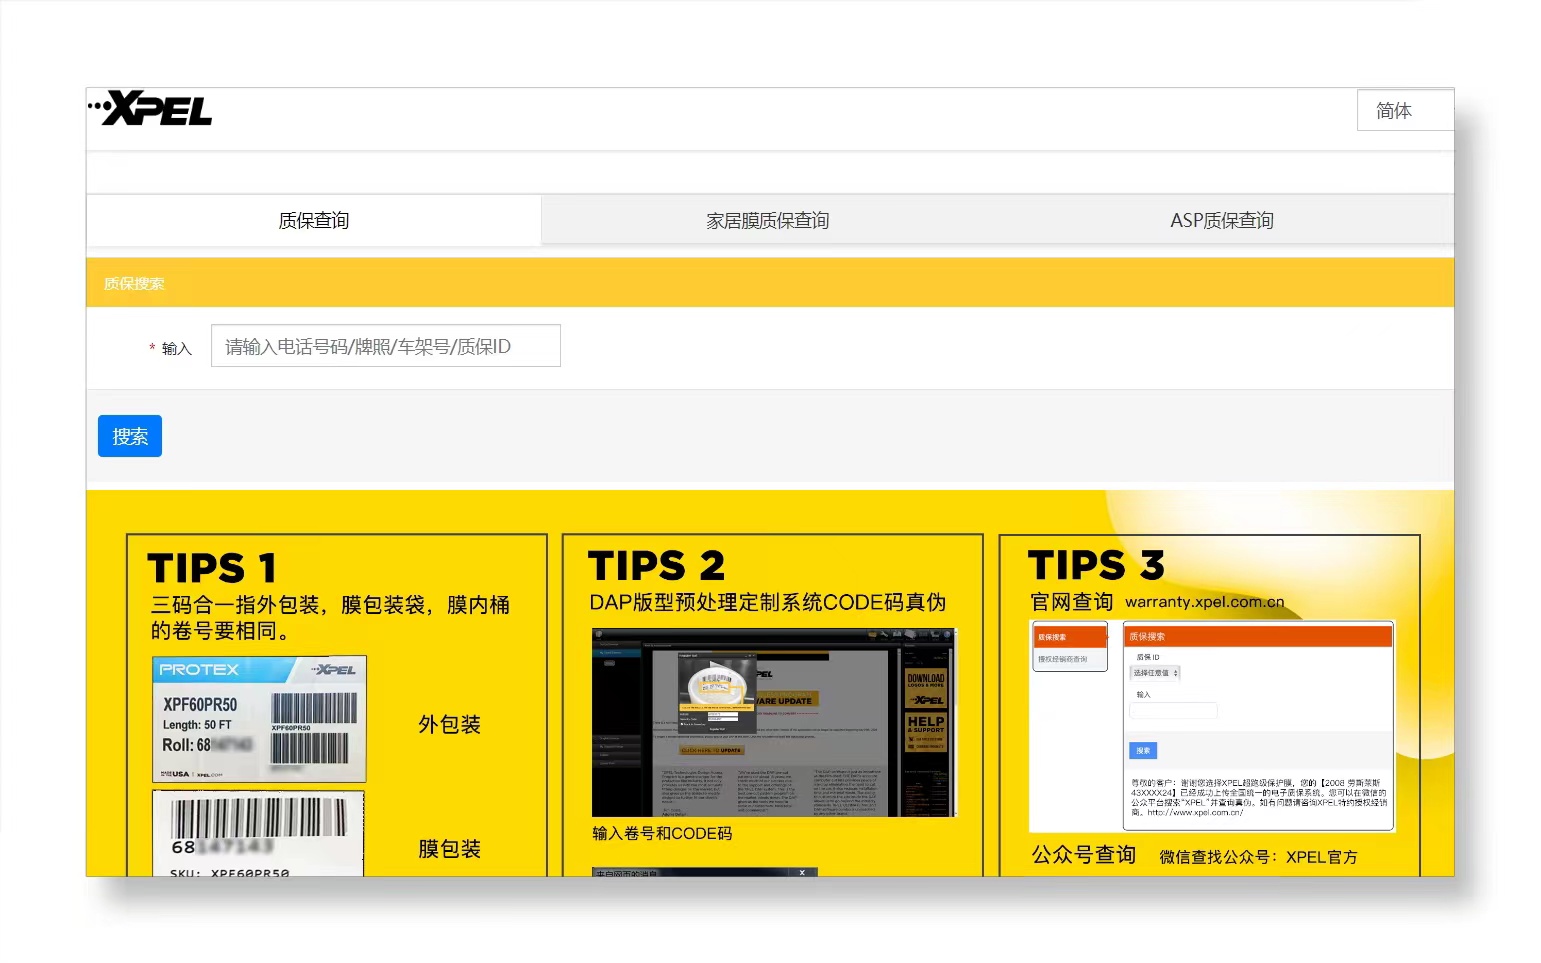Click the 微信查找公众号：XPEL官方 text
This screenshot has width=1541, height=963.
click(1259, 857)
